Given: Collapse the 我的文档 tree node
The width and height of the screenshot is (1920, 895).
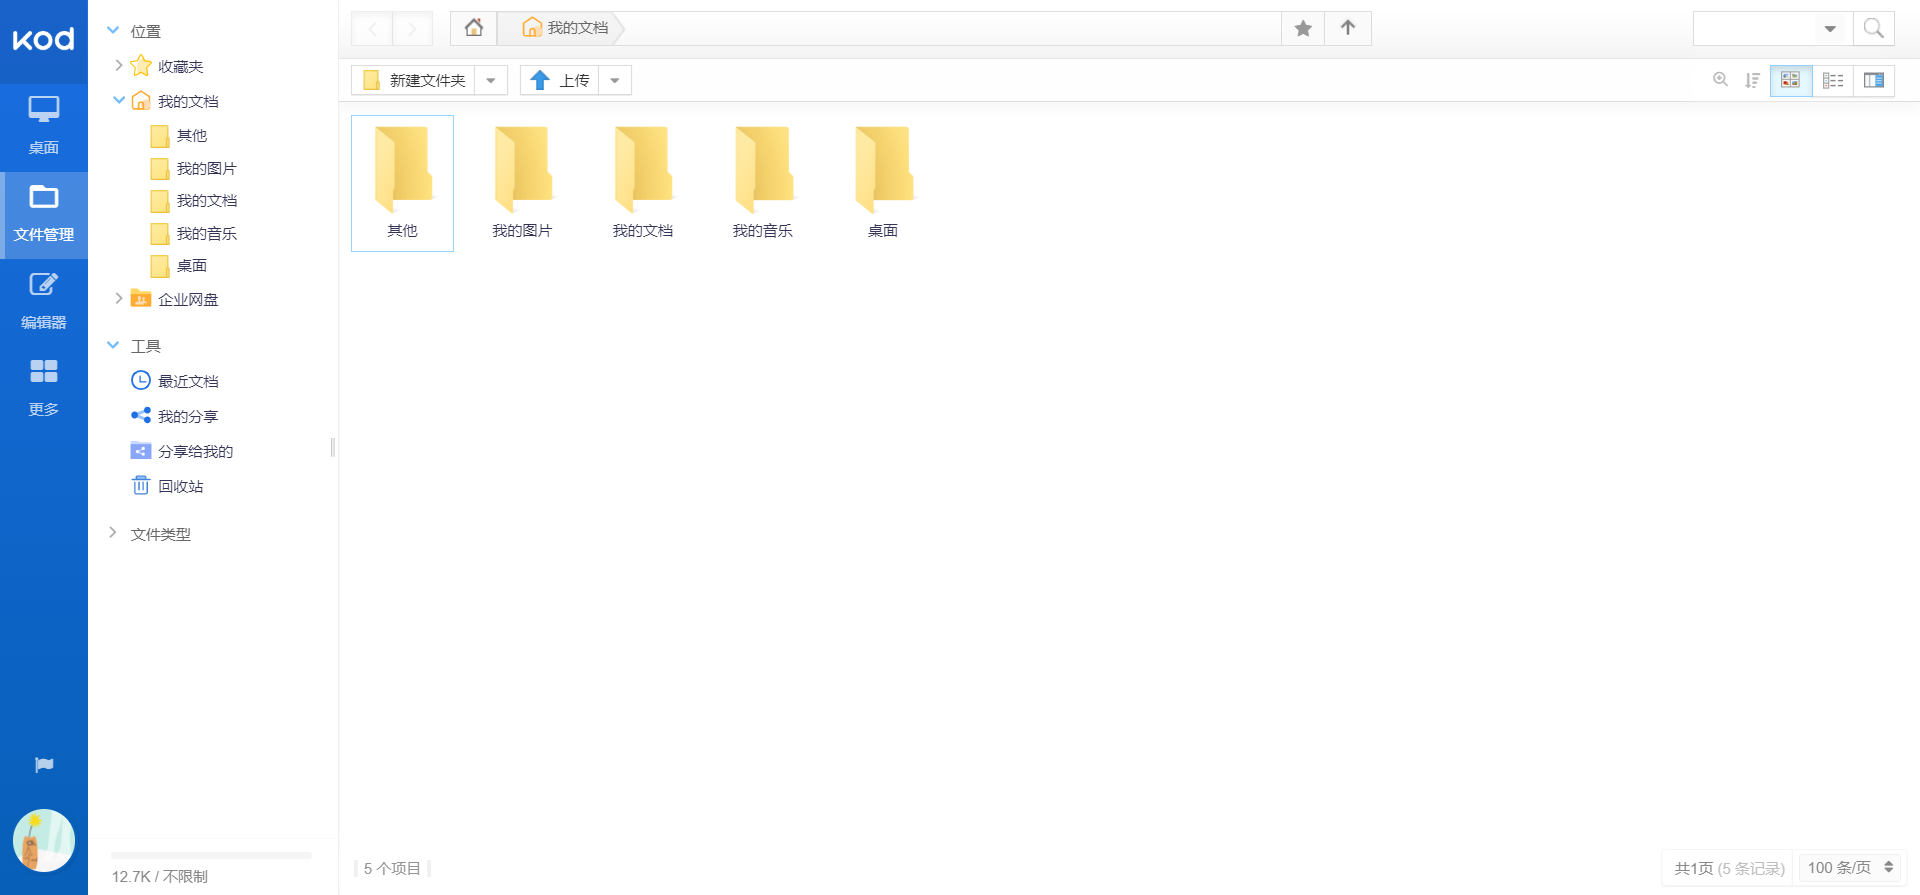Looking at the screenshot, I should pyautogui.click(x=119, y=100).
